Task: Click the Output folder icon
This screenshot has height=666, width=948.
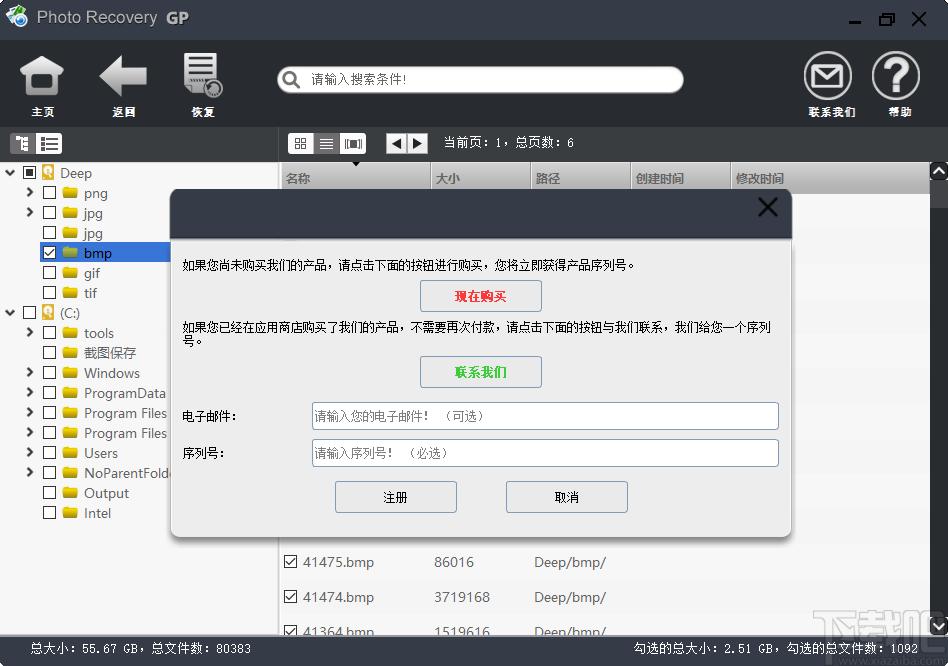Action: (70, 493)
